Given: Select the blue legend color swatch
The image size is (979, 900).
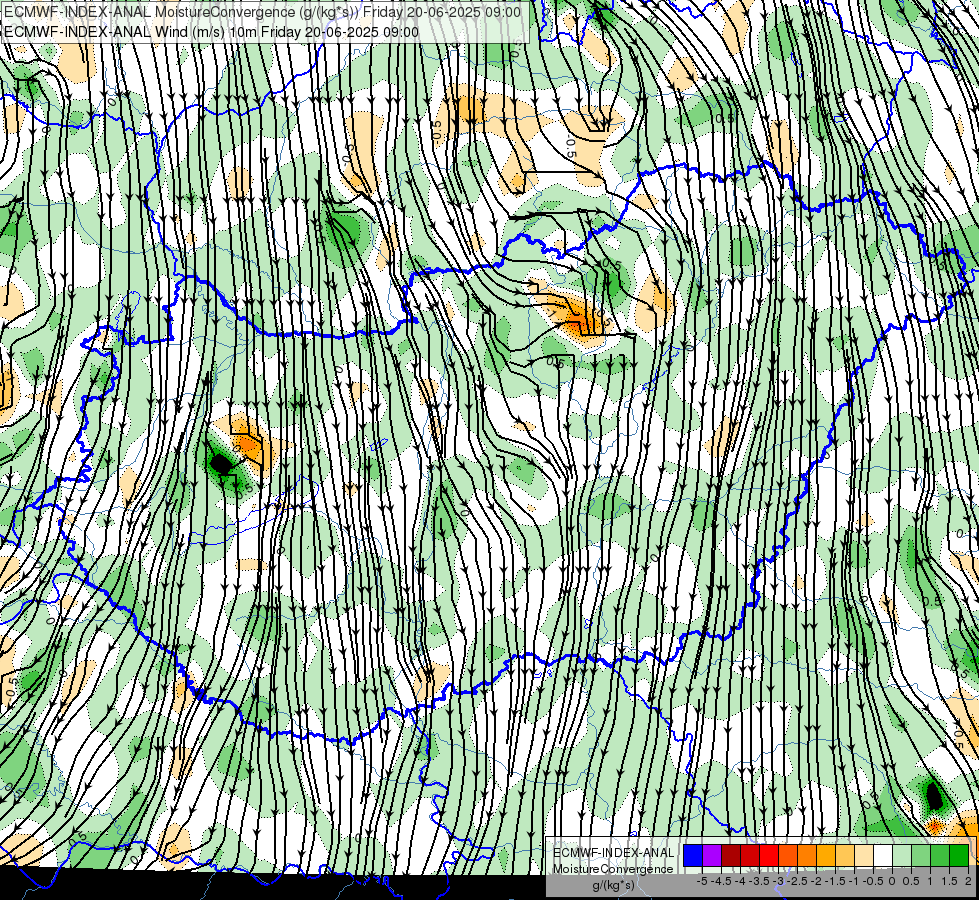Looking at the screenshot, I should click(693, 855).
